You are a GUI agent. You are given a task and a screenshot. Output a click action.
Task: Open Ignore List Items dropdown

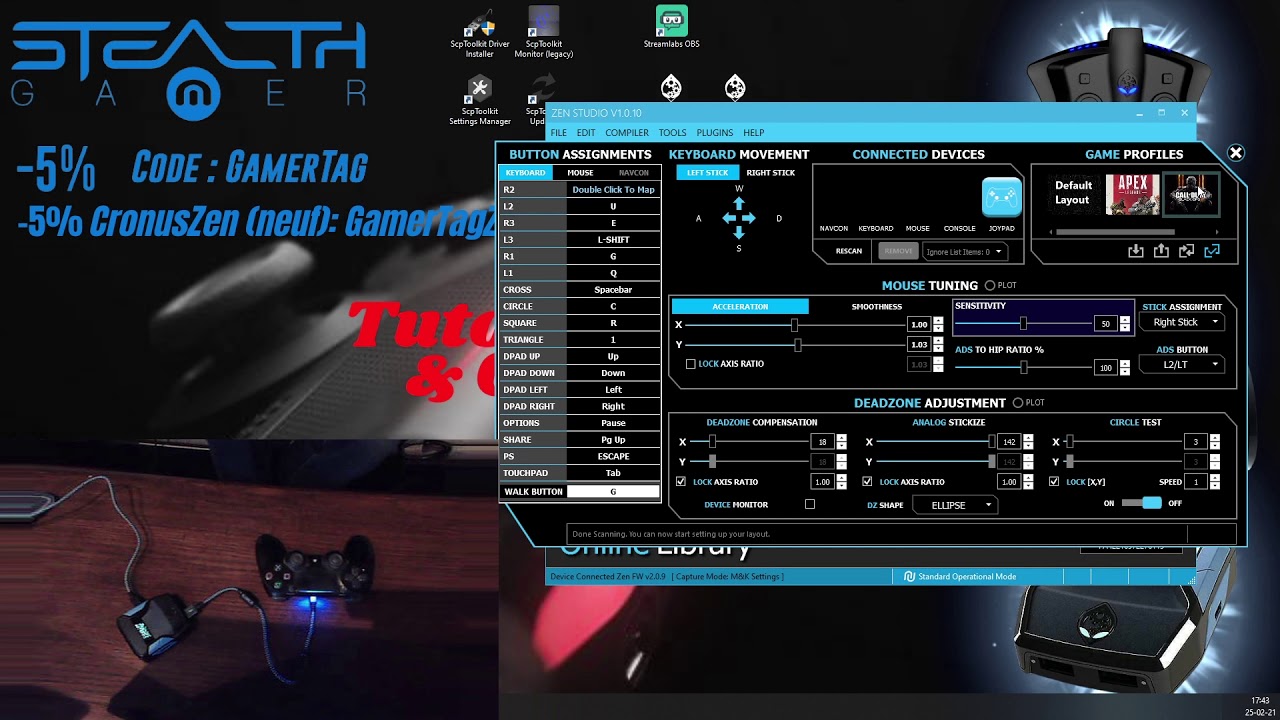[x=965, y=252]
